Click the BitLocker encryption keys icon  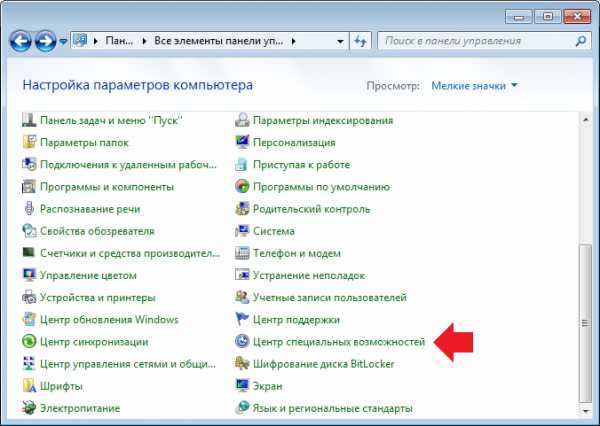pyautogui.click(x=242, y=364)
